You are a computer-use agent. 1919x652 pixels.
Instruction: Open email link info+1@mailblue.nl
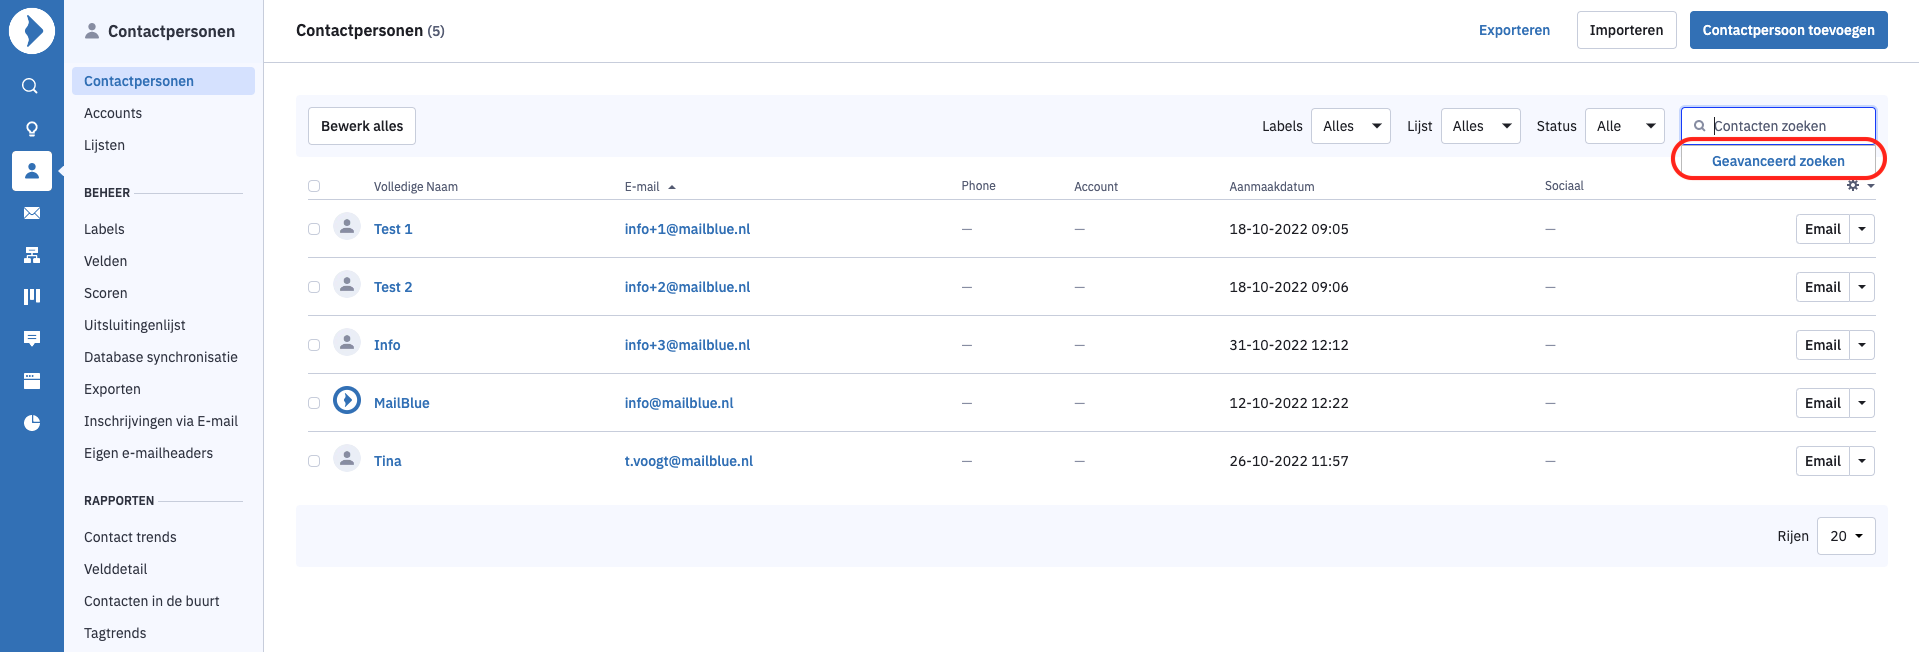tap(687, 229)
